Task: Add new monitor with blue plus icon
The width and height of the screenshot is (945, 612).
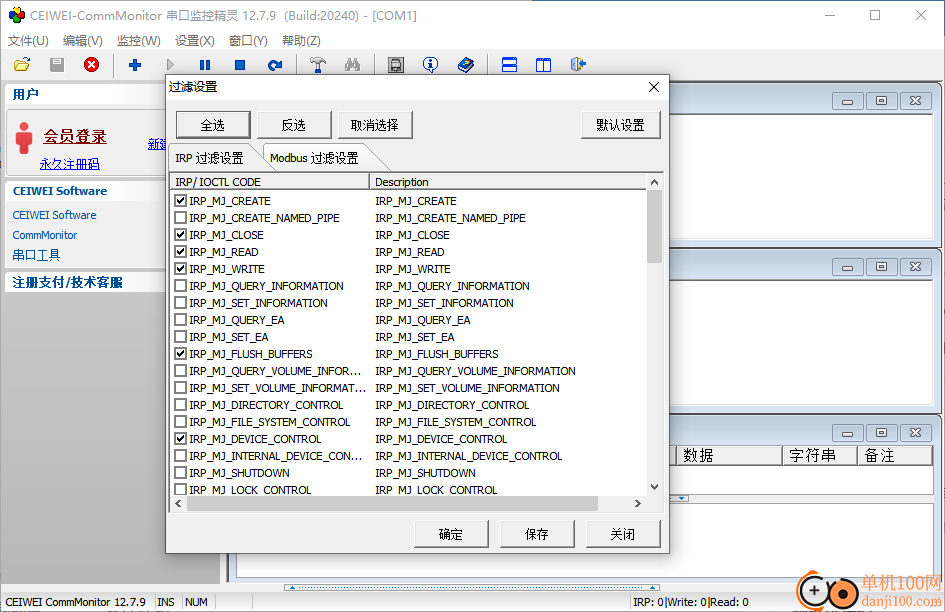Action: tap(135, 65)
